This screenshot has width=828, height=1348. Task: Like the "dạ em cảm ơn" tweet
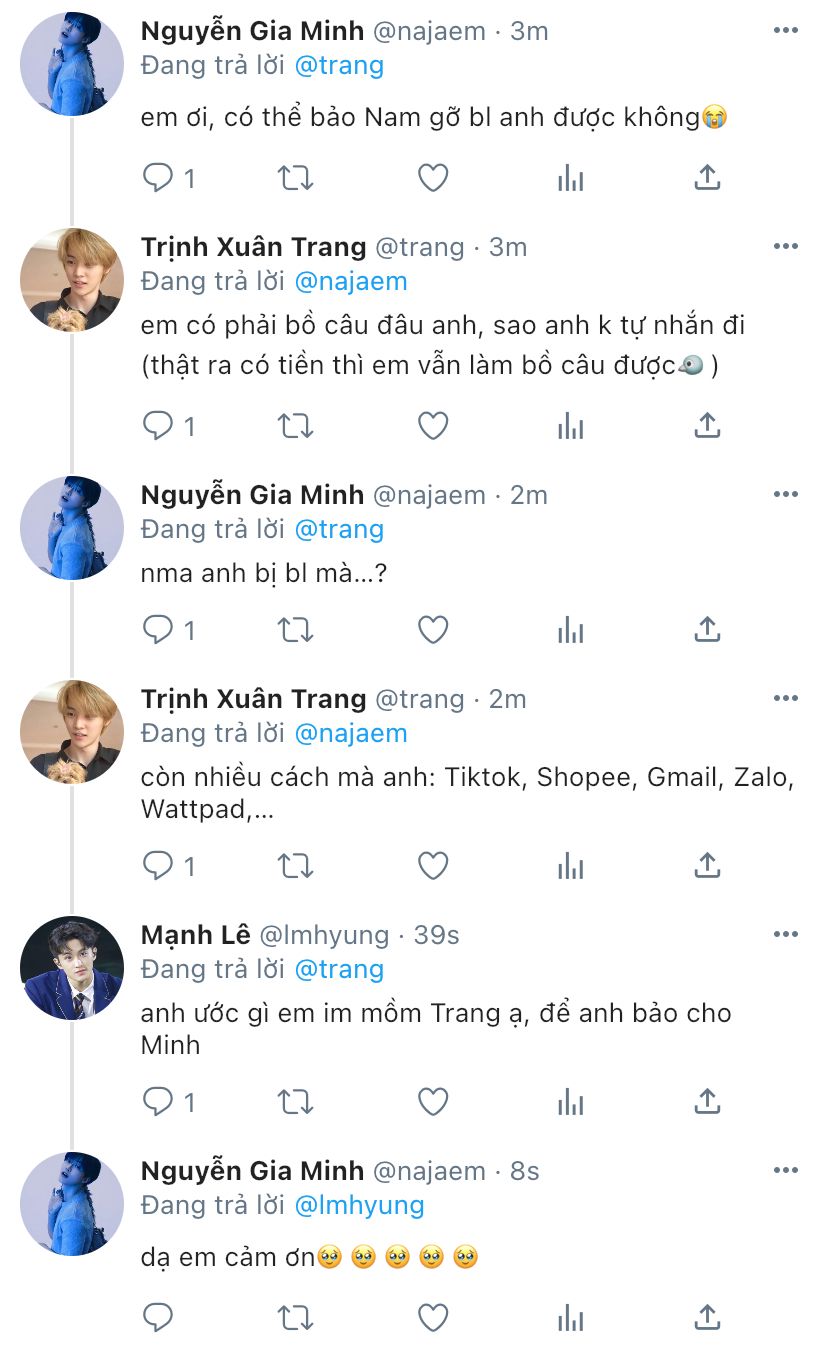pyautogui.click(x=432, y=1318)
